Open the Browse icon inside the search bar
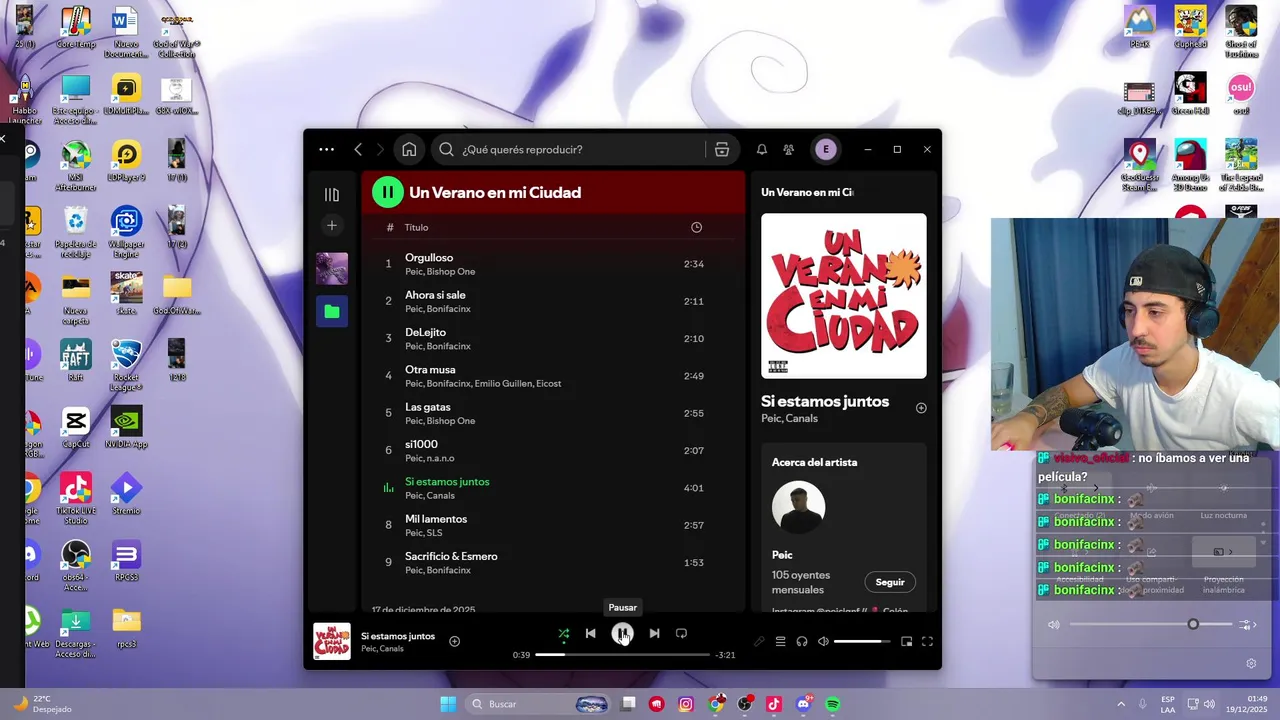 [722, 150]
